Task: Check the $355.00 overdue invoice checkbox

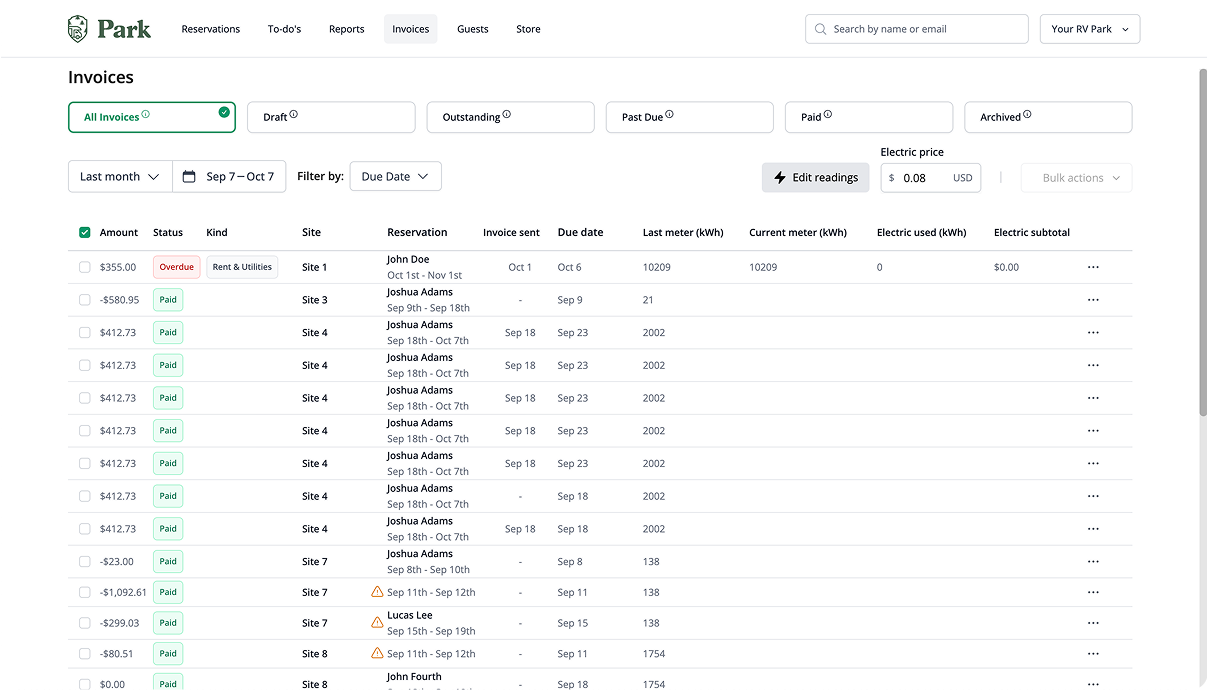Action: tap(85, 268)
